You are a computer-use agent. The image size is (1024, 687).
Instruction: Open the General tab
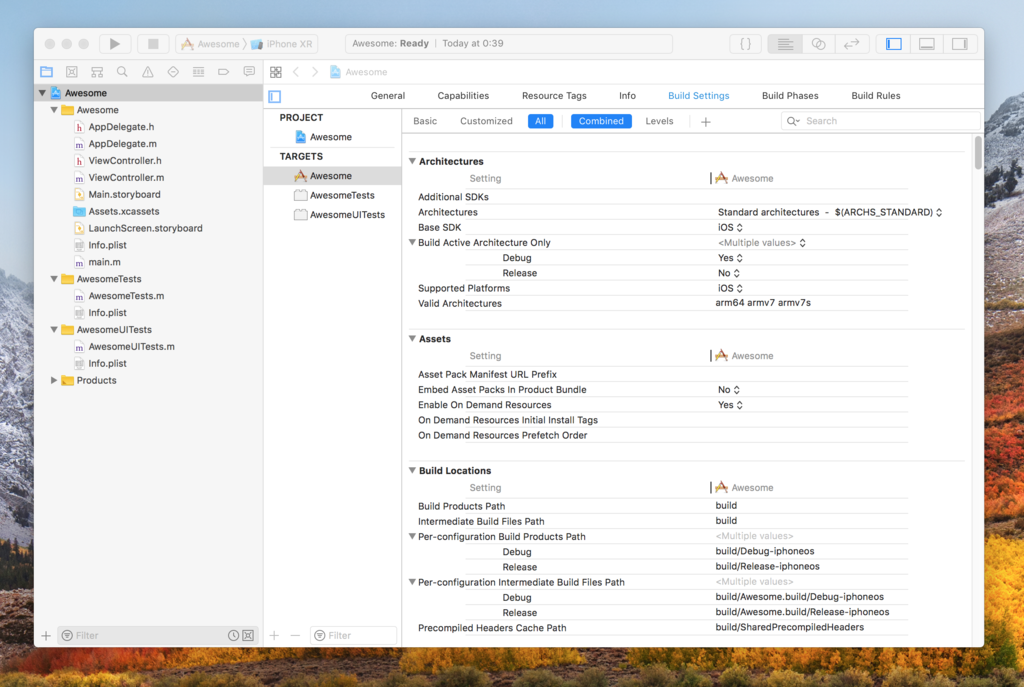click(x=388, y=95)
